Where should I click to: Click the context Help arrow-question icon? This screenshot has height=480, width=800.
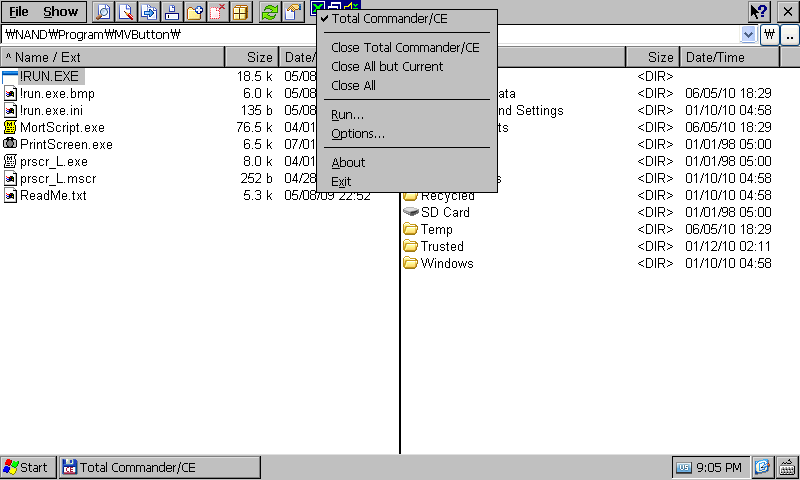click(759, 11)
